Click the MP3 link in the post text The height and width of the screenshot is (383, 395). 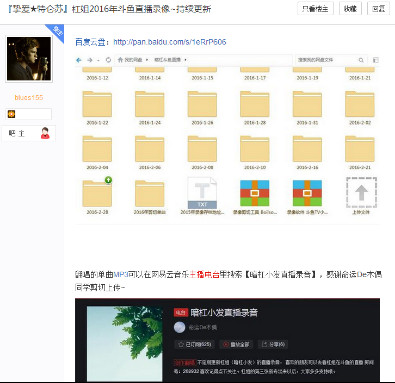coord(121,275)
